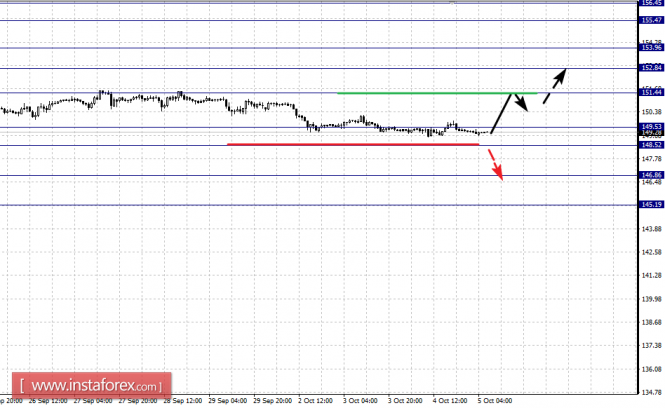
Task: Click the short black arrow pointing down from green line
Action: [x=521, y=104]
